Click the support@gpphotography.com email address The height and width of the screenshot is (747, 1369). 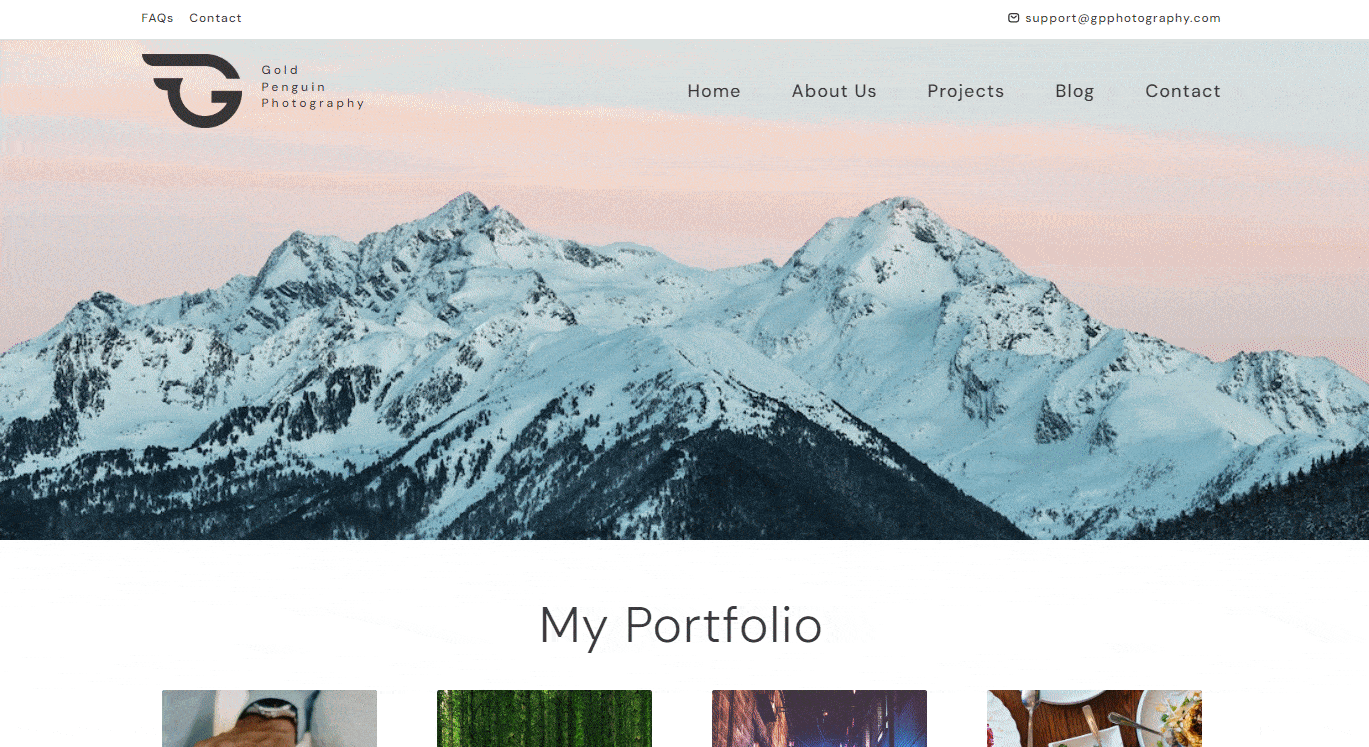(1123, 18)
